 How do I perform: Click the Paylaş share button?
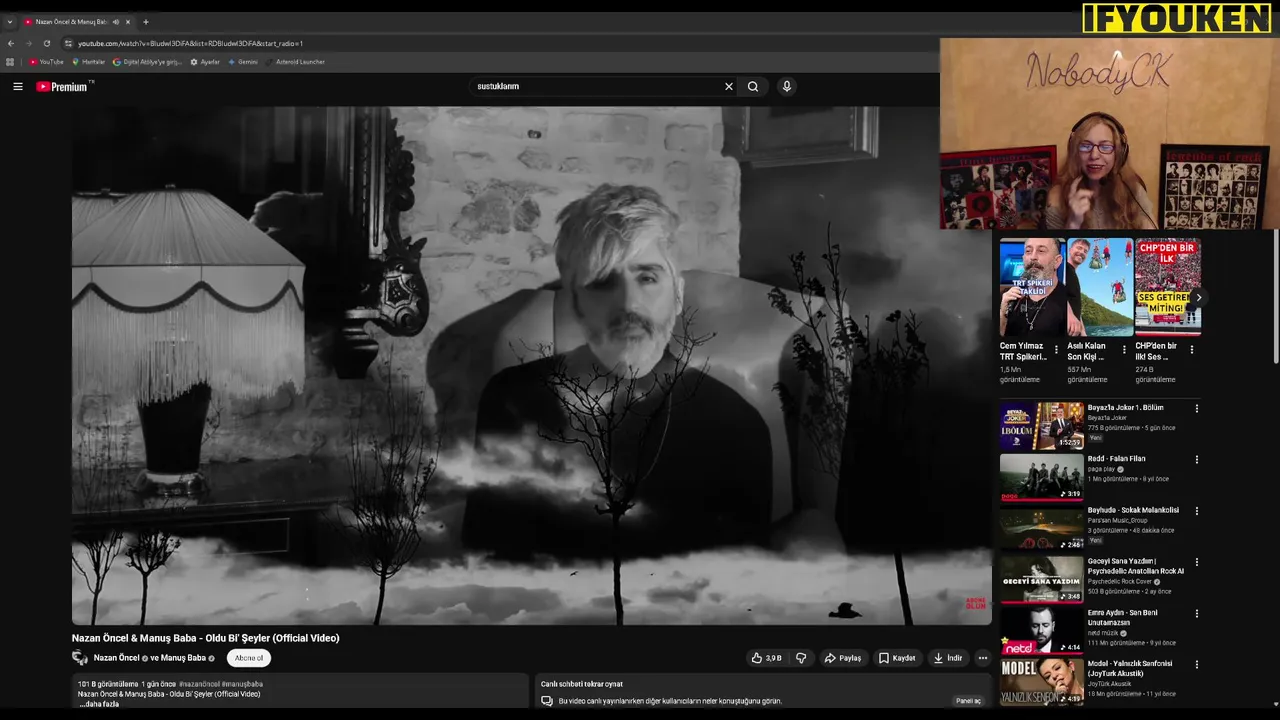(x=843, y=658)
